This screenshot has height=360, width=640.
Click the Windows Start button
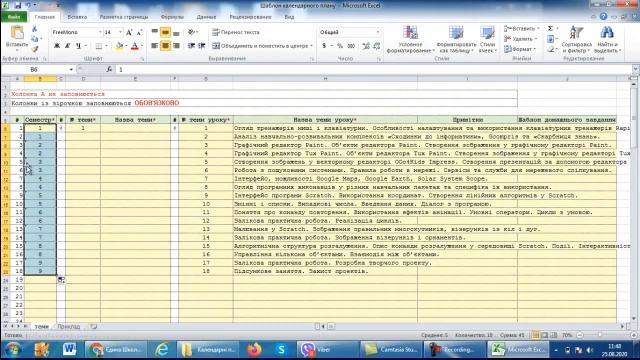pyautogui.click(x=13, y=350)
